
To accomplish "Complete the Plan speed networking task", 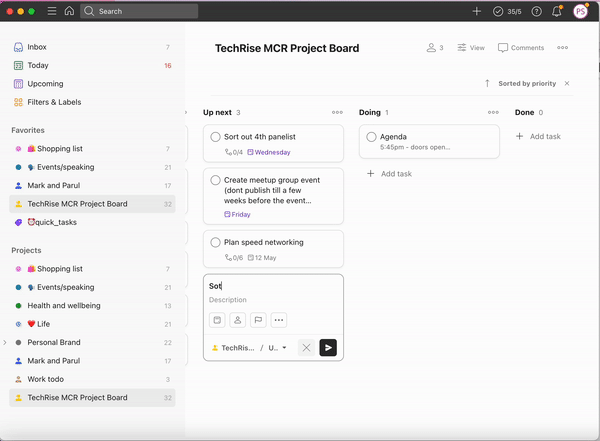I will pos(215,242).
